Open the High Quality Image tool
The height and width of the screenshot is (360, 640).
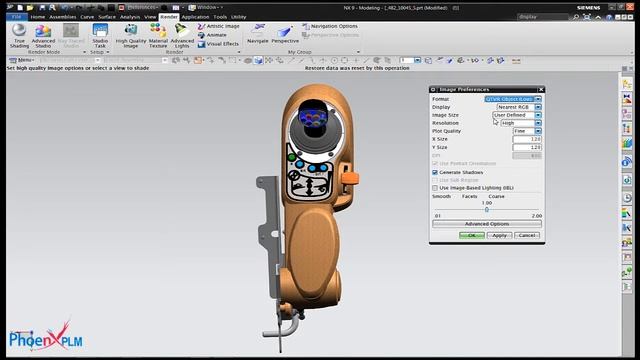(x=131, y=36)
